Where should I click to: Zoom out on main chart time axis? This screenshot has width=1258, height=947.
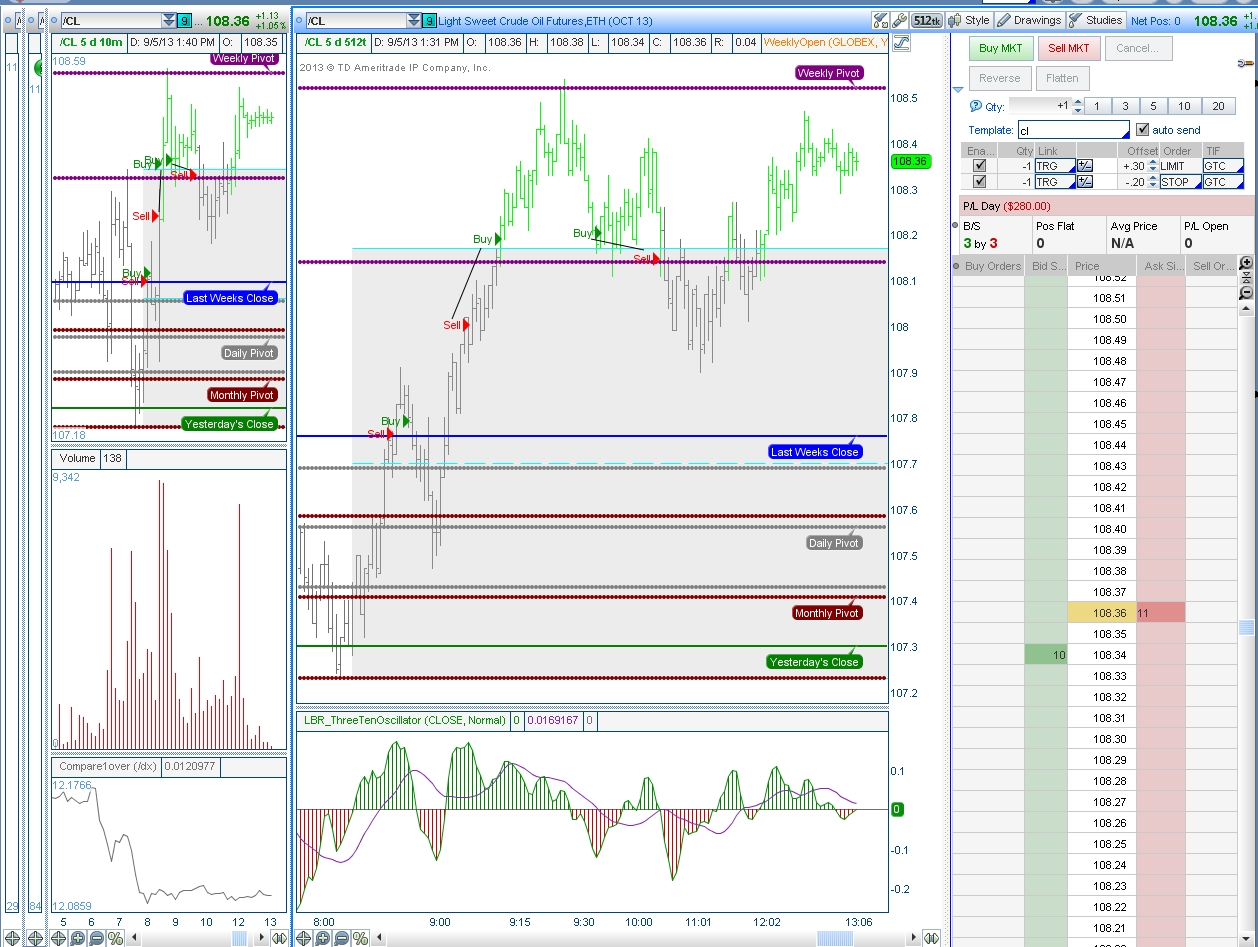click(342, 938)
